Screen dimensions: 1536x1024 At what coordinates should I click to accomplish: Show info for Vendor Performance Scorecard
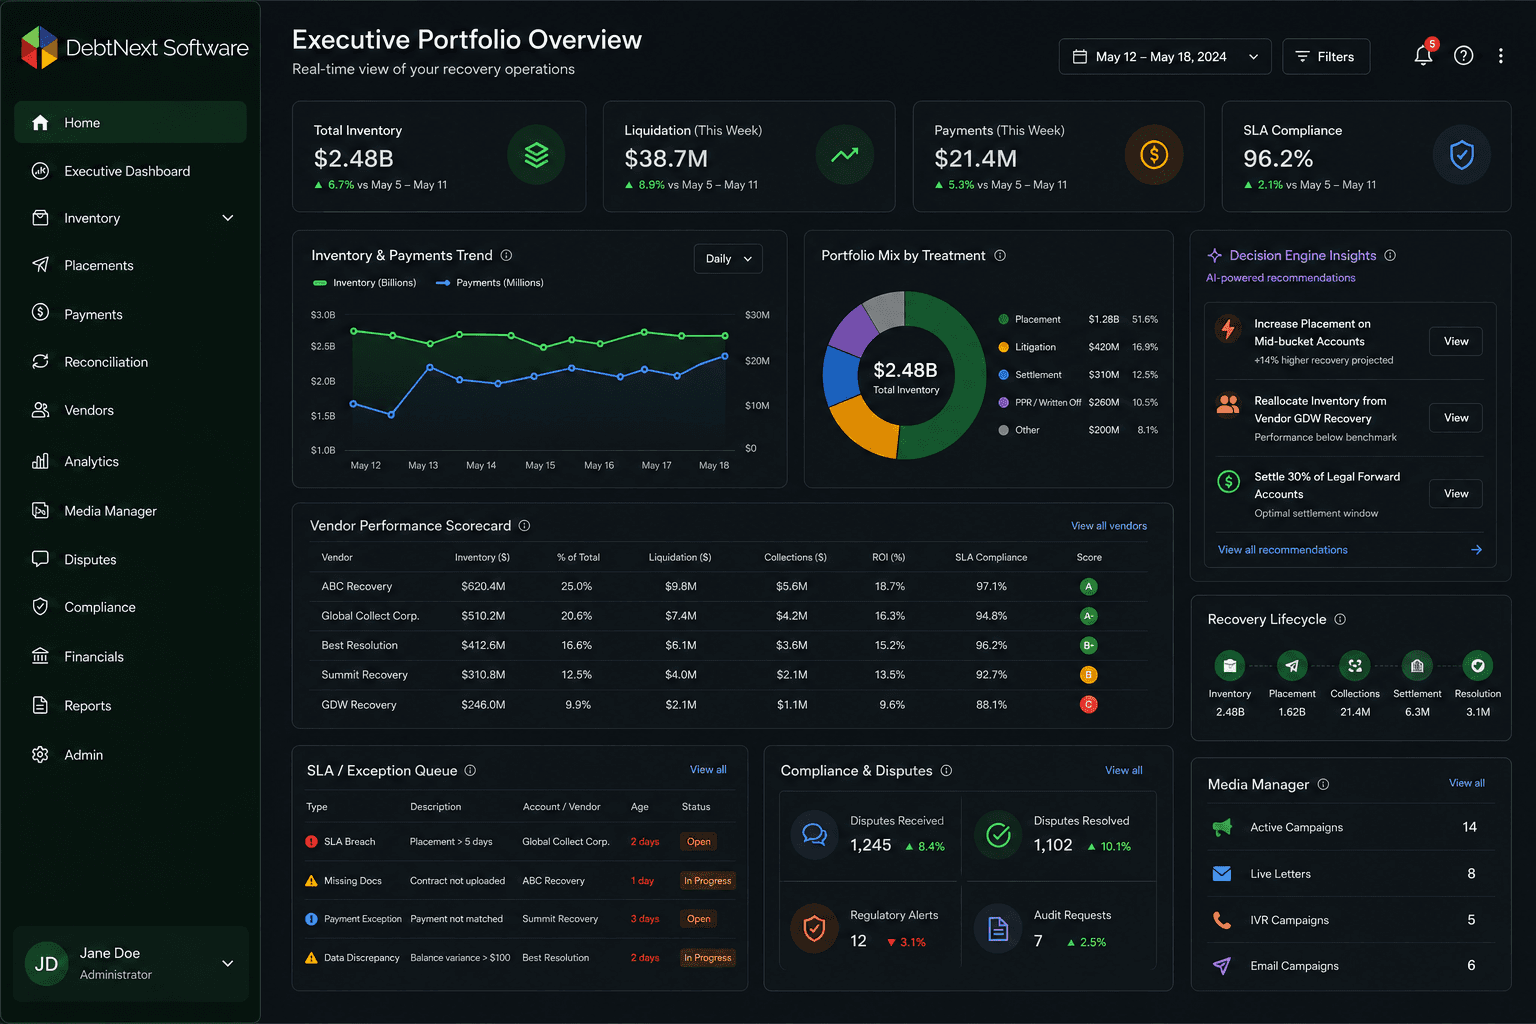pyautogui.click(x=524, y=525)
